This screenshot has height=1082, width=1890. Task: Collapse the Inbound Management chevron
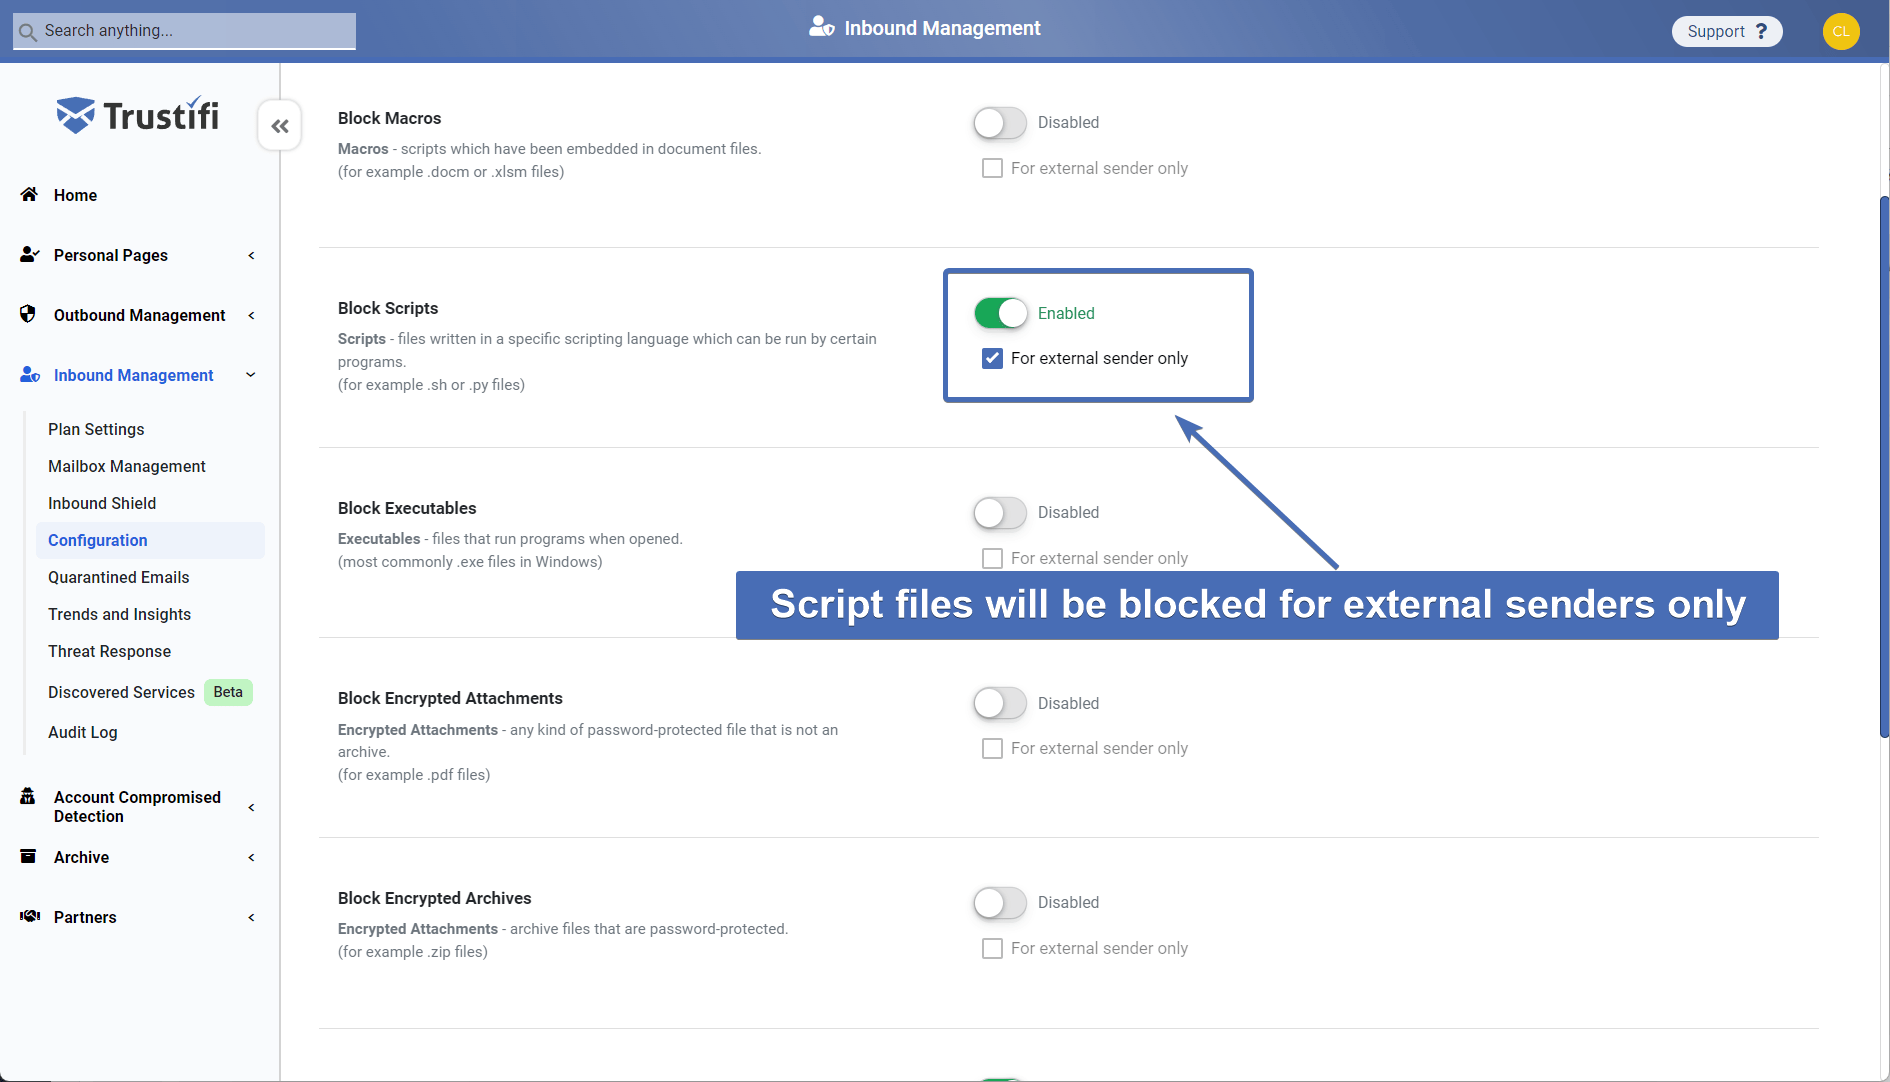tap(251, 375)
